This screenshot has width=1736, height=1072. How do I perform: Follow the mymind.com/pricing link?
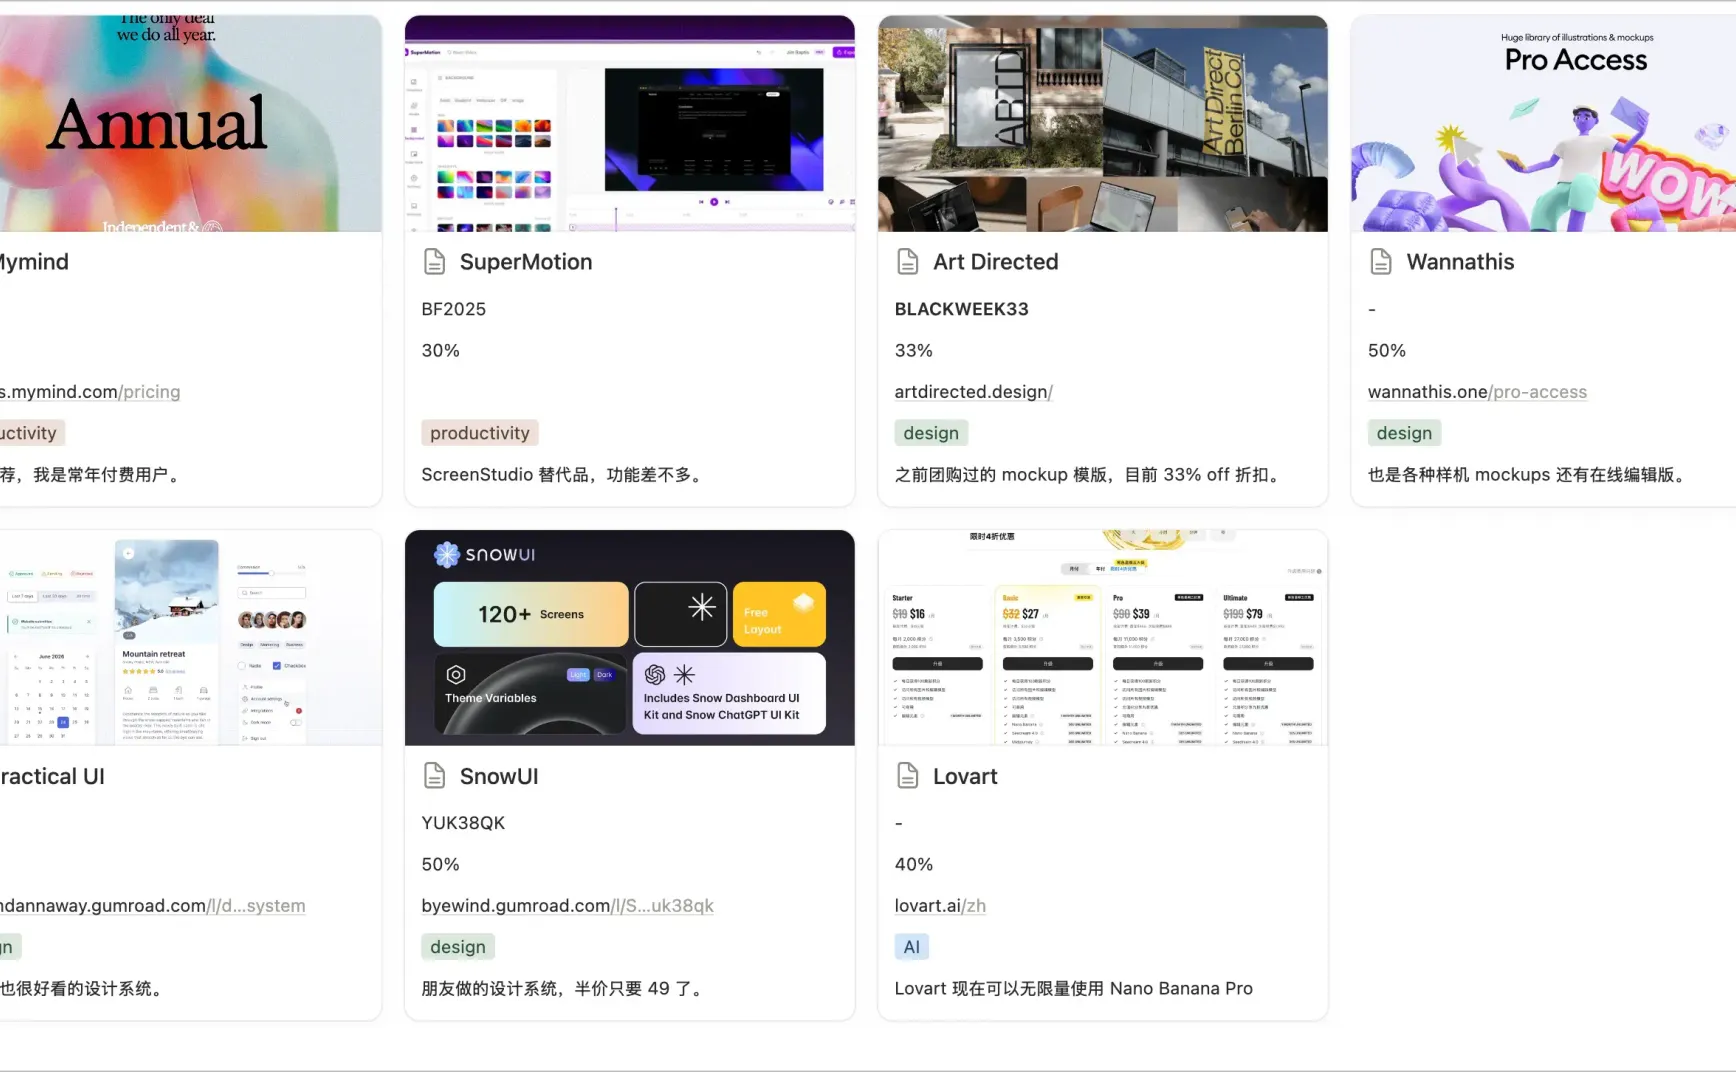click(x=92, y=392)
